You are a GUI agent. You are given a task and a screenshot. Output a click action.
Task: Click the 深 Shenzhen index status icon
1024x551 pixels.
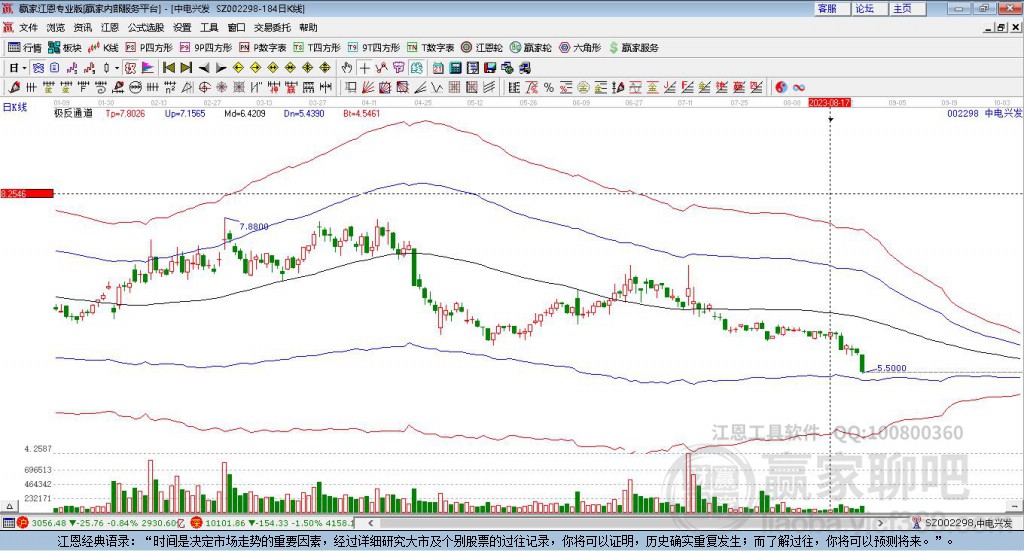point(197,522)
